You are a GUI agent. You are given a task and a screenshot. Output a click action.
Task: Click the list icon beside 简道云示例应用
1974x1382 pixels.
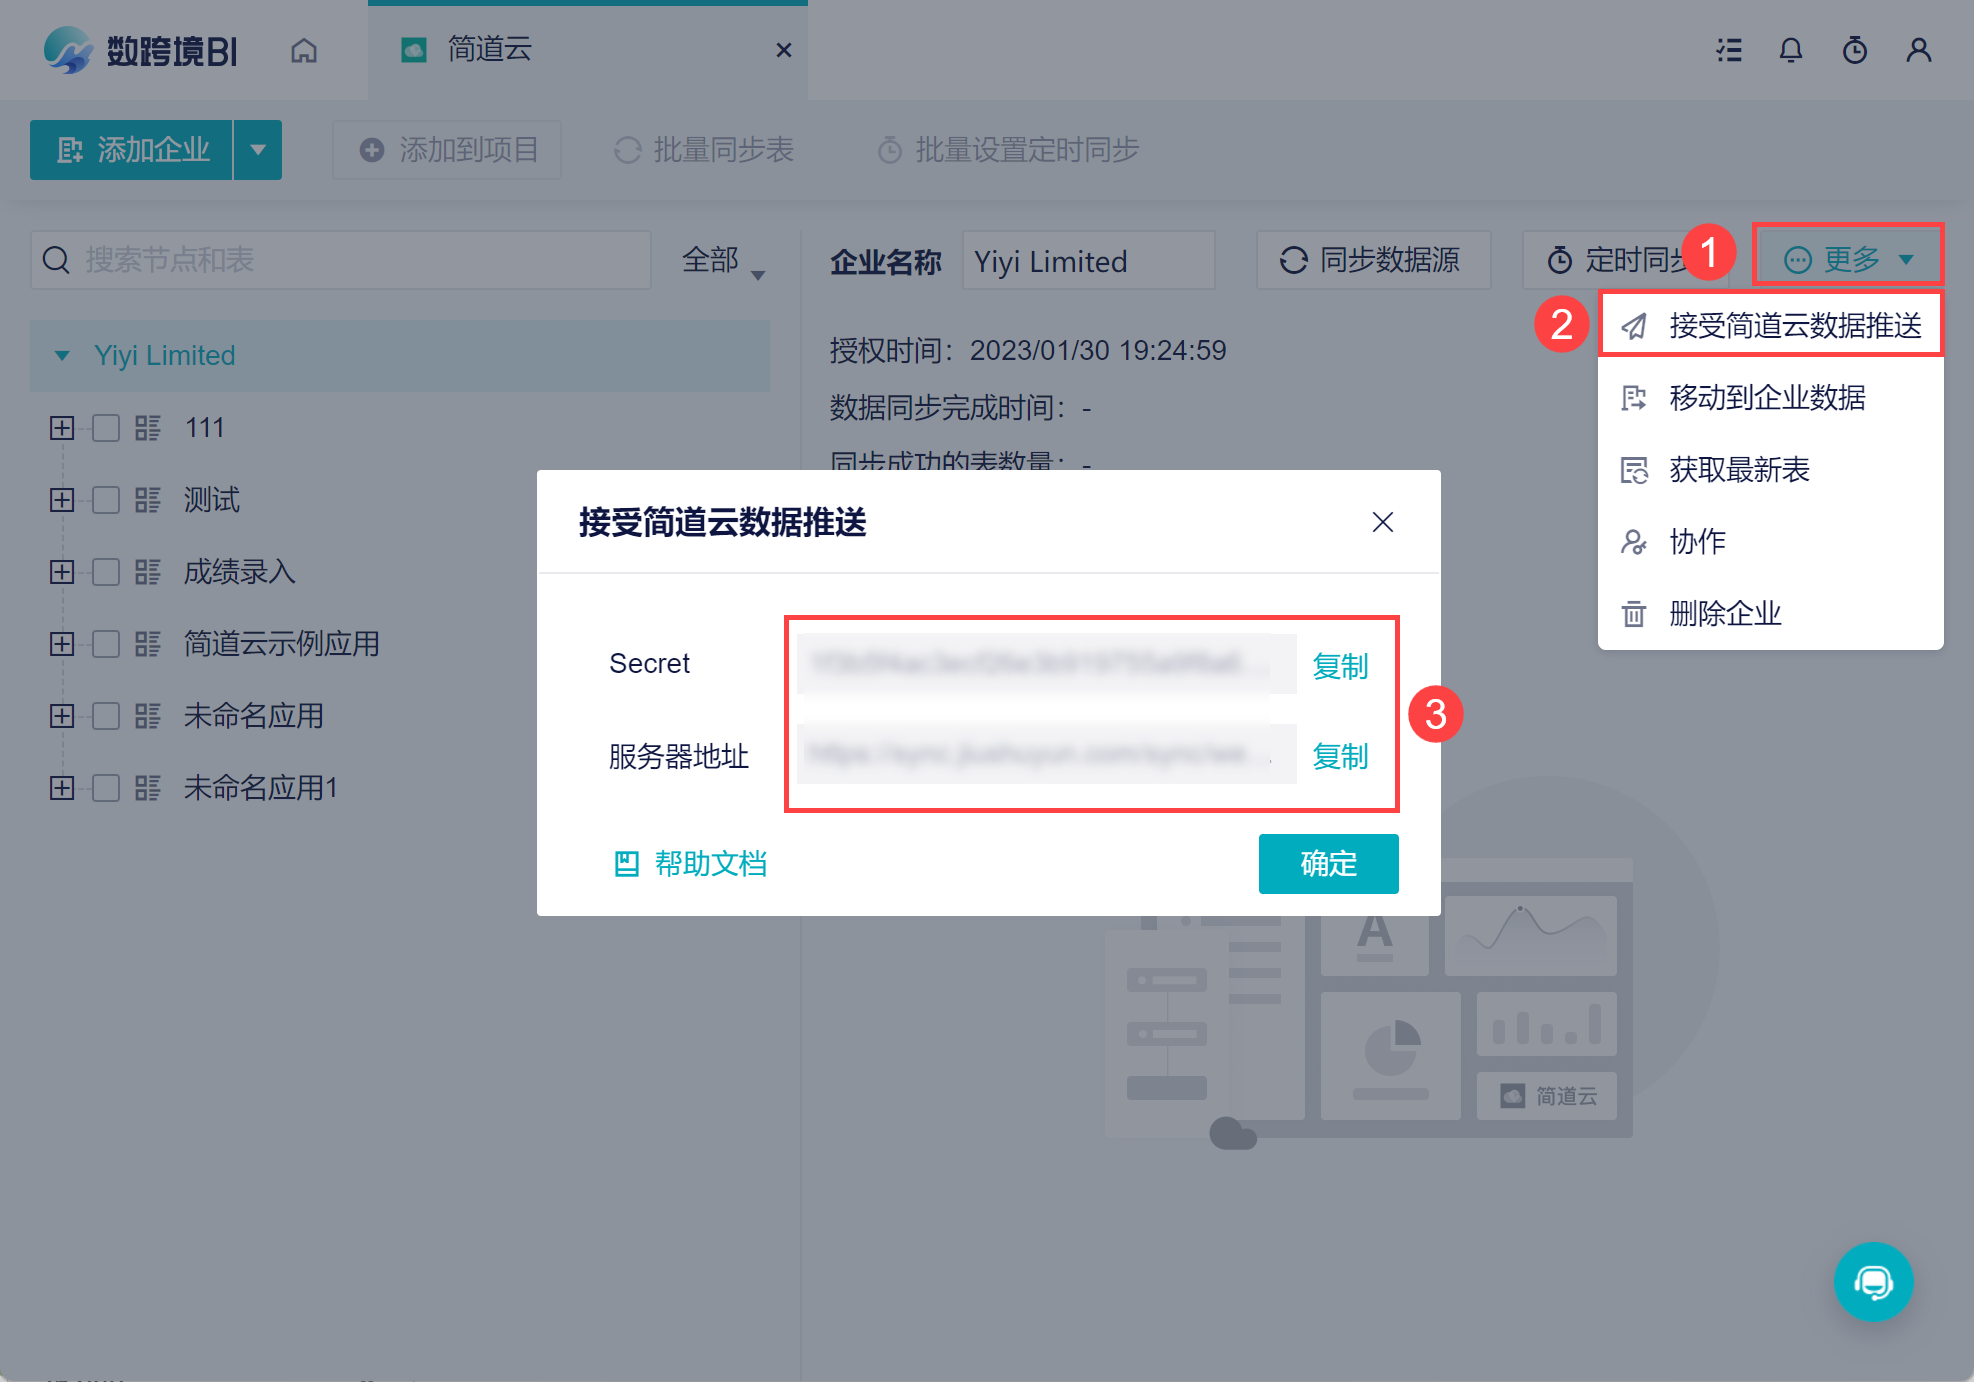pyautogui.click(x=148, y=644)
